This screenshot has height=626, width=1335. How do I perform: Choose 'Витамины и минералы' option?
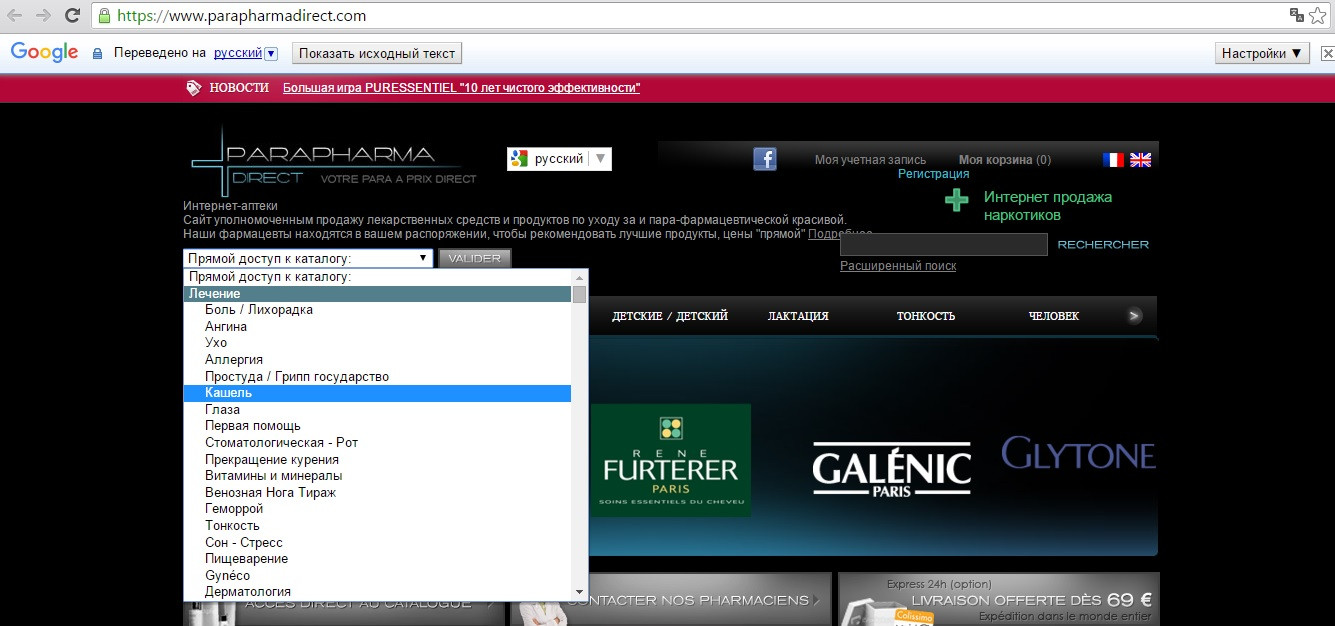377,476
